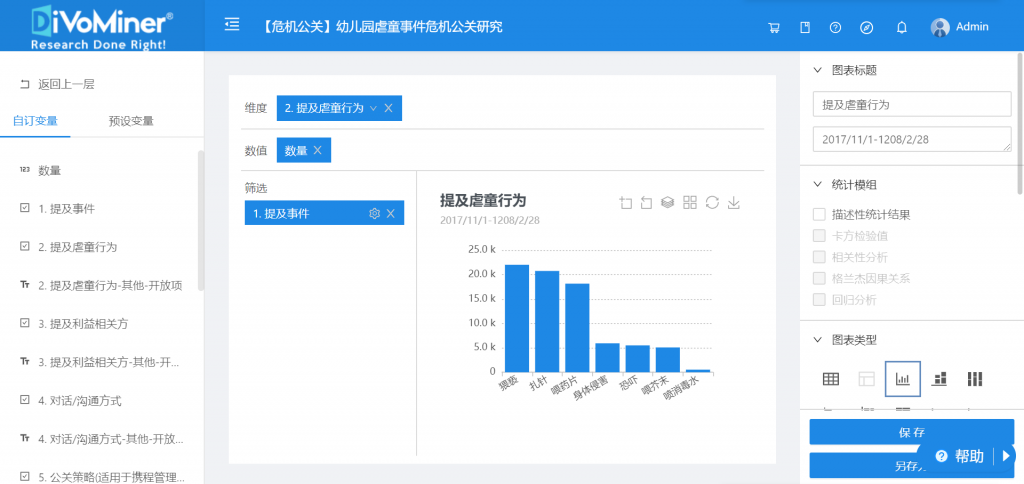Open the document manual icon in the header
1024x484 pixels.
805,27
